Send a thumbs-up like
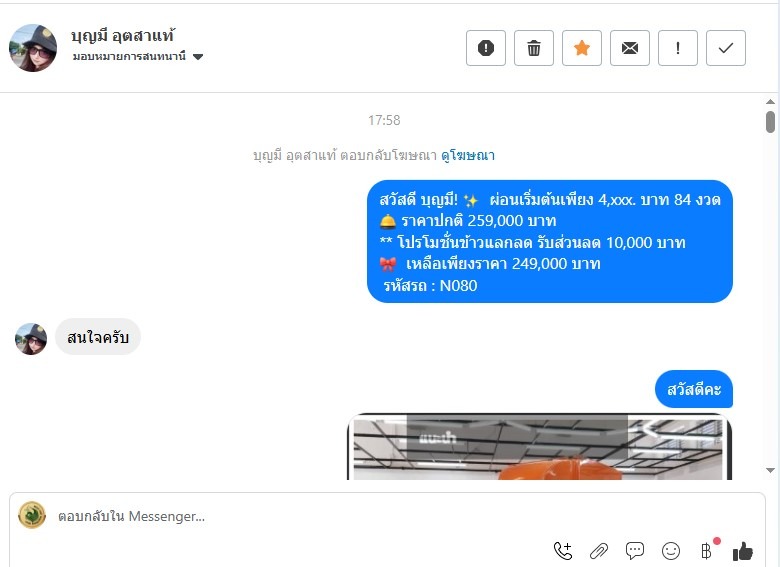 (743, 551)
